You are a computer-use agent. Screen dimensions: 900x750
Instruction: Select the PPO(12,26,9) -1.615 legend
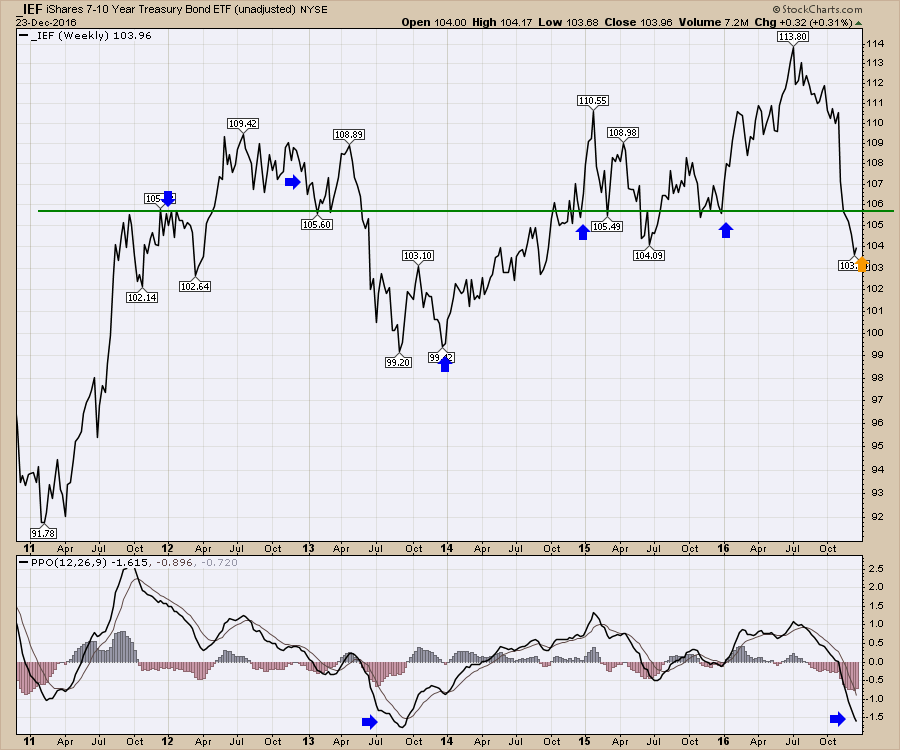83,562
